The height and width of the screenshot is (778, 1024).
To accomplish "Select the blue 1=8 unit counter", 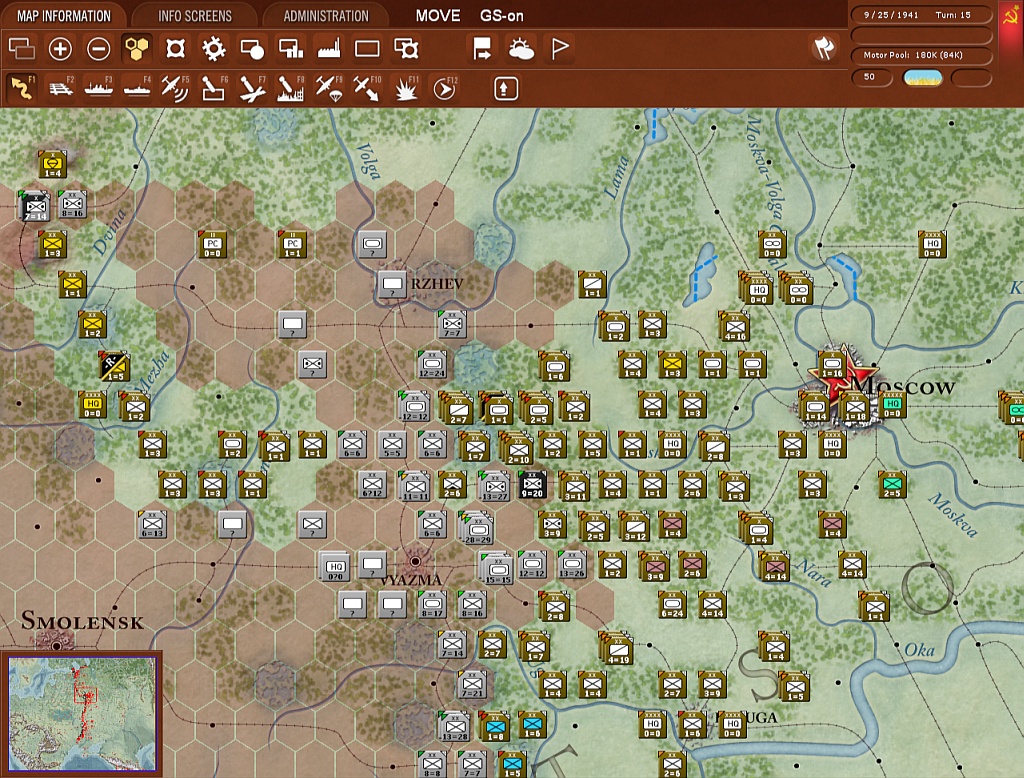I will [x=496, y=726].
